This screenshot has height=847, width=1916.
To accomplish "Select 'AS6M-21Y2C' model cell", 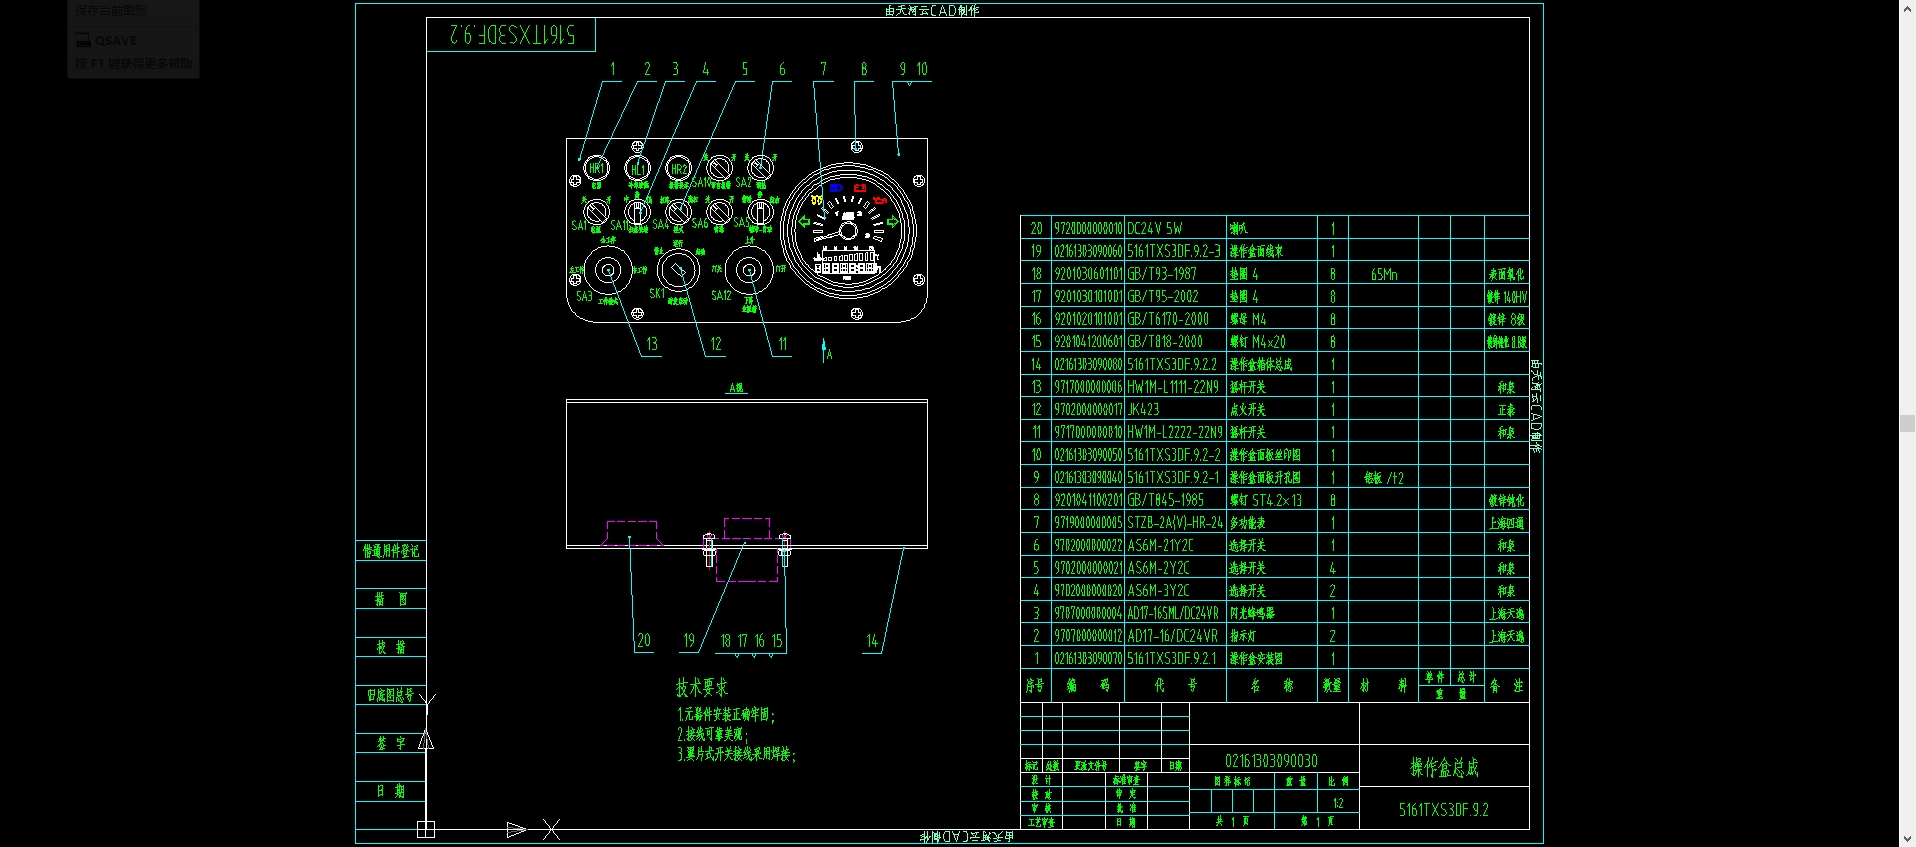I will click(x=1161, y=545).
